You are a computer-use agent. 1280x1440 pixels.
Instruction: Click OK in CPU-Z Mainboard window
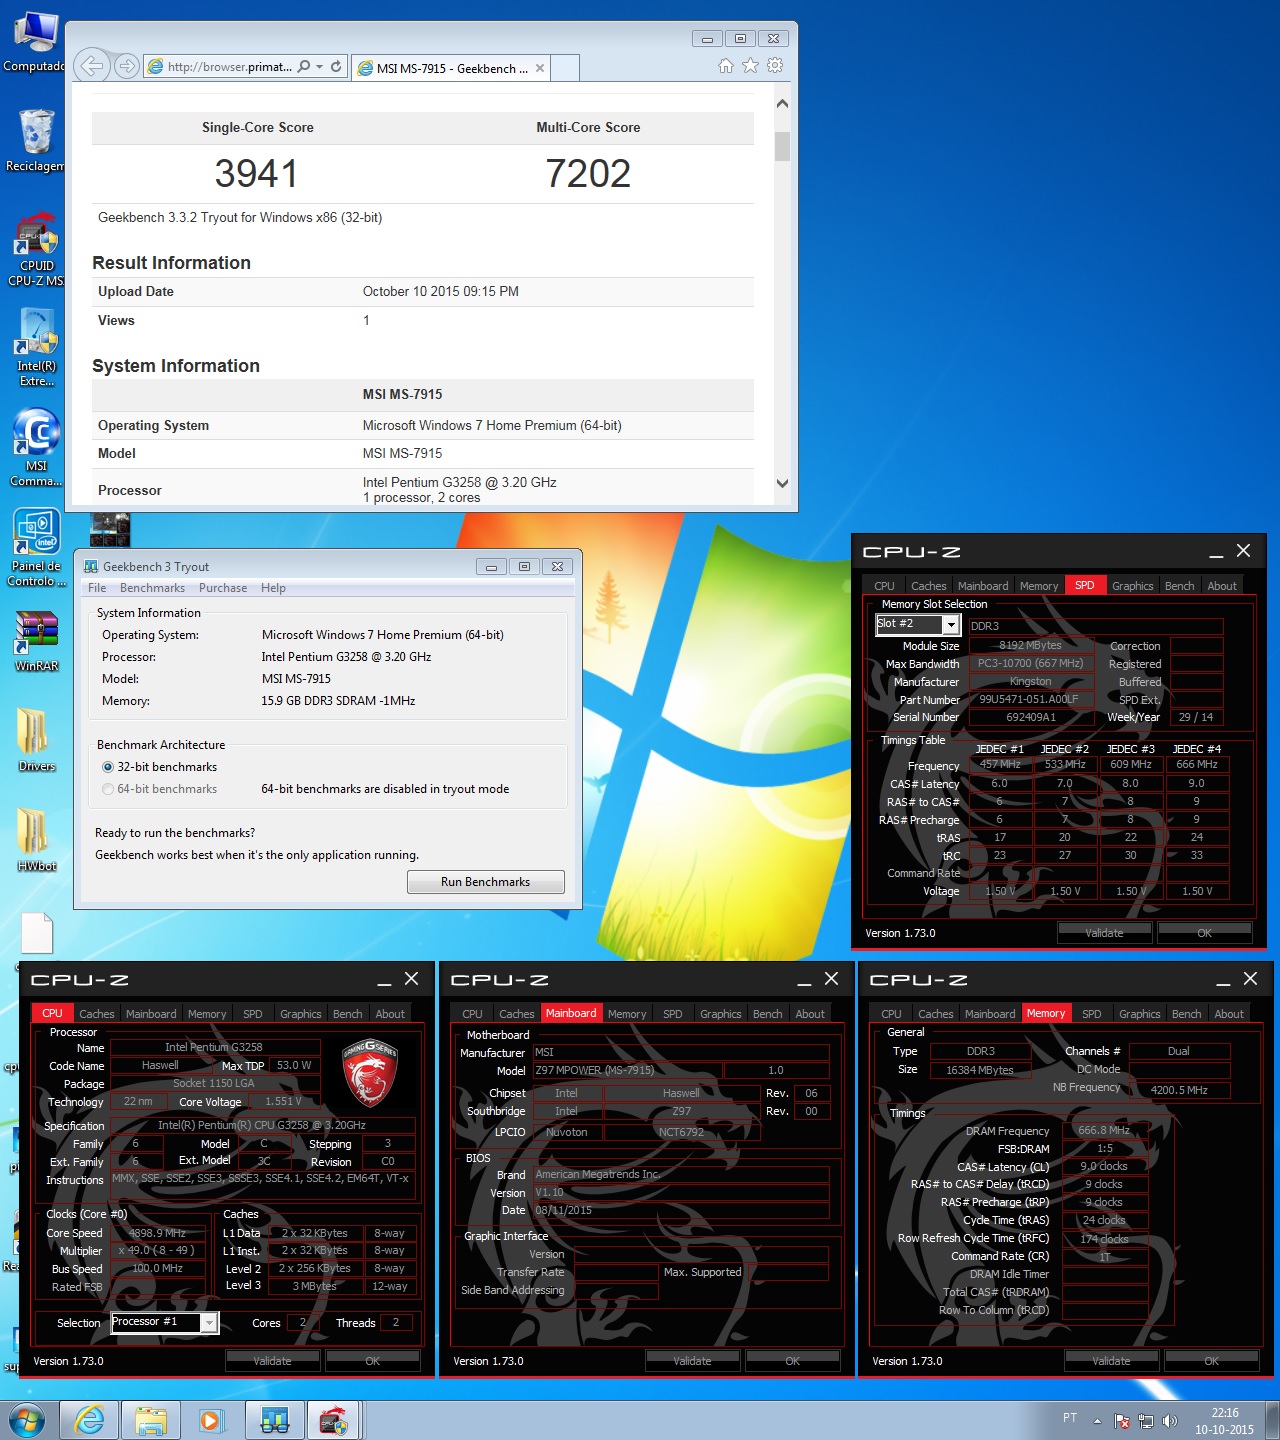793,1361
